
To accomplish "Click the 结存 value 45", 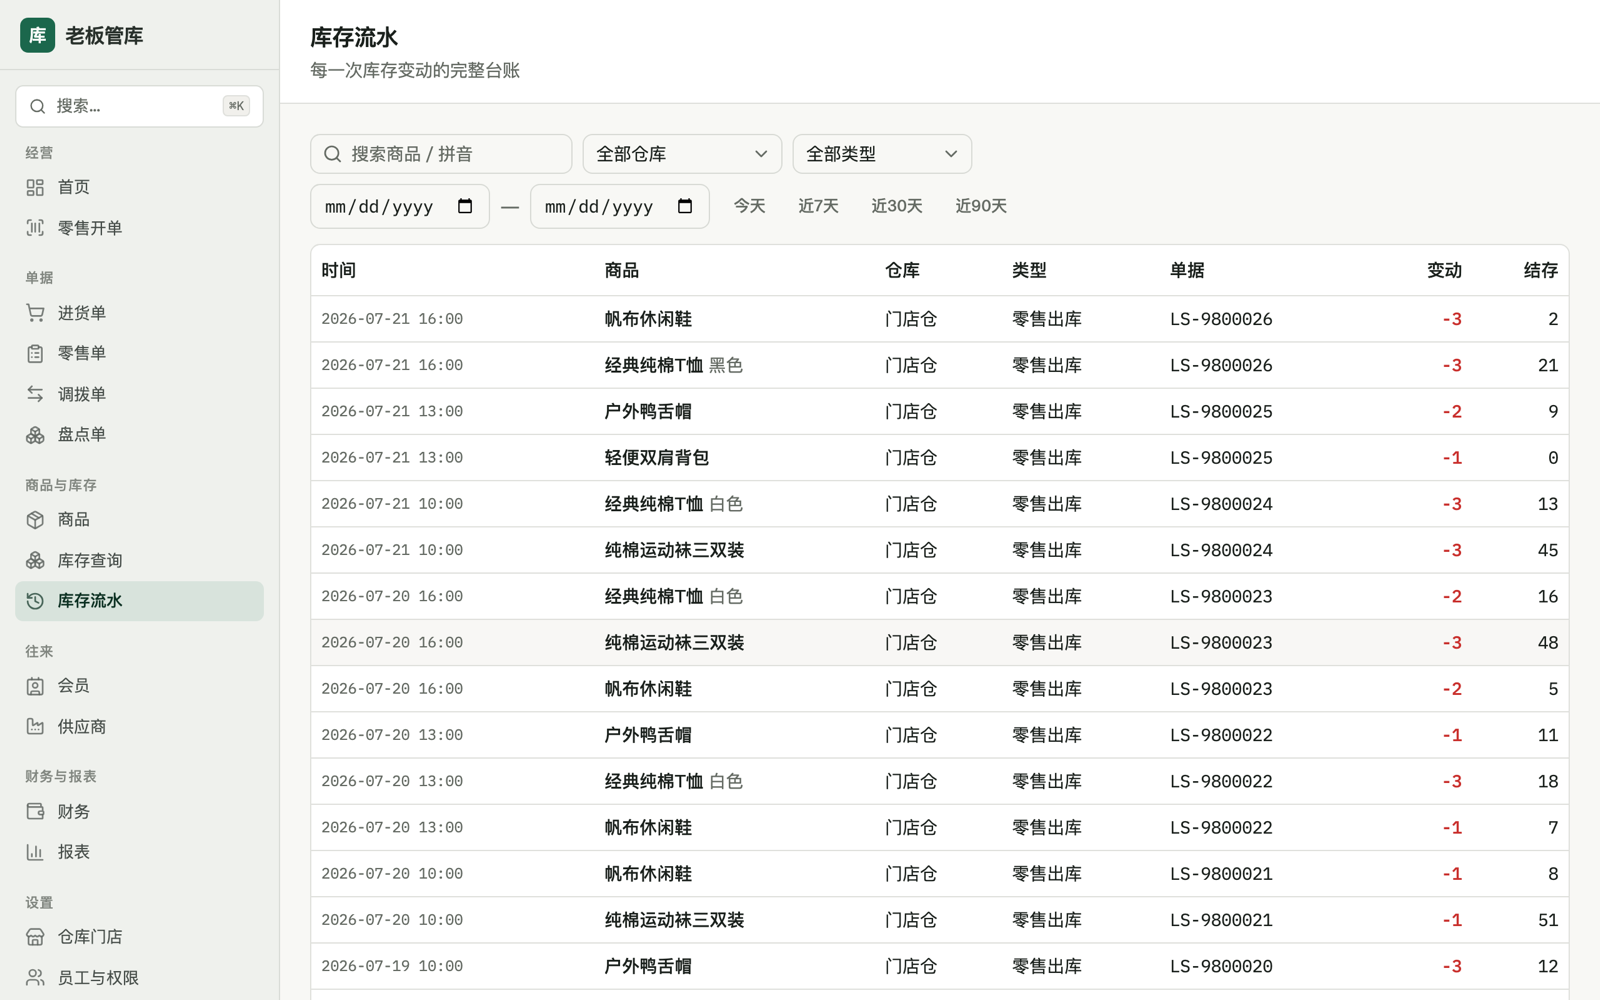I will 1548,551.
